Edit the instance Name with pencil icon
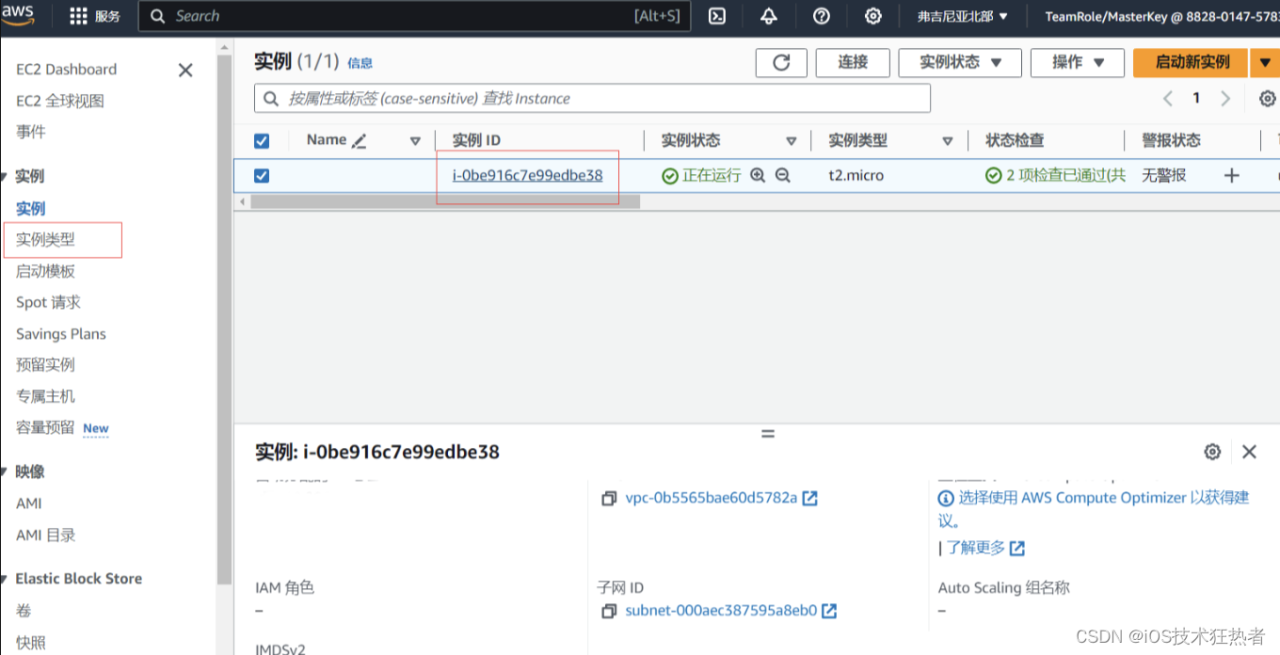The image size is (1280, 655). tap(359, 140)
